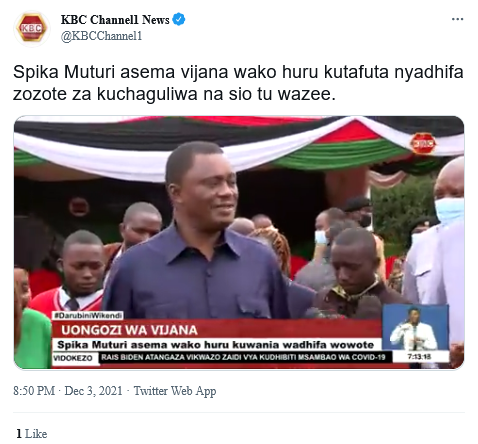Image resolution: width=478 pixels, height=444 pixels.
Task: View the 1 Like list
Action: 32,434
